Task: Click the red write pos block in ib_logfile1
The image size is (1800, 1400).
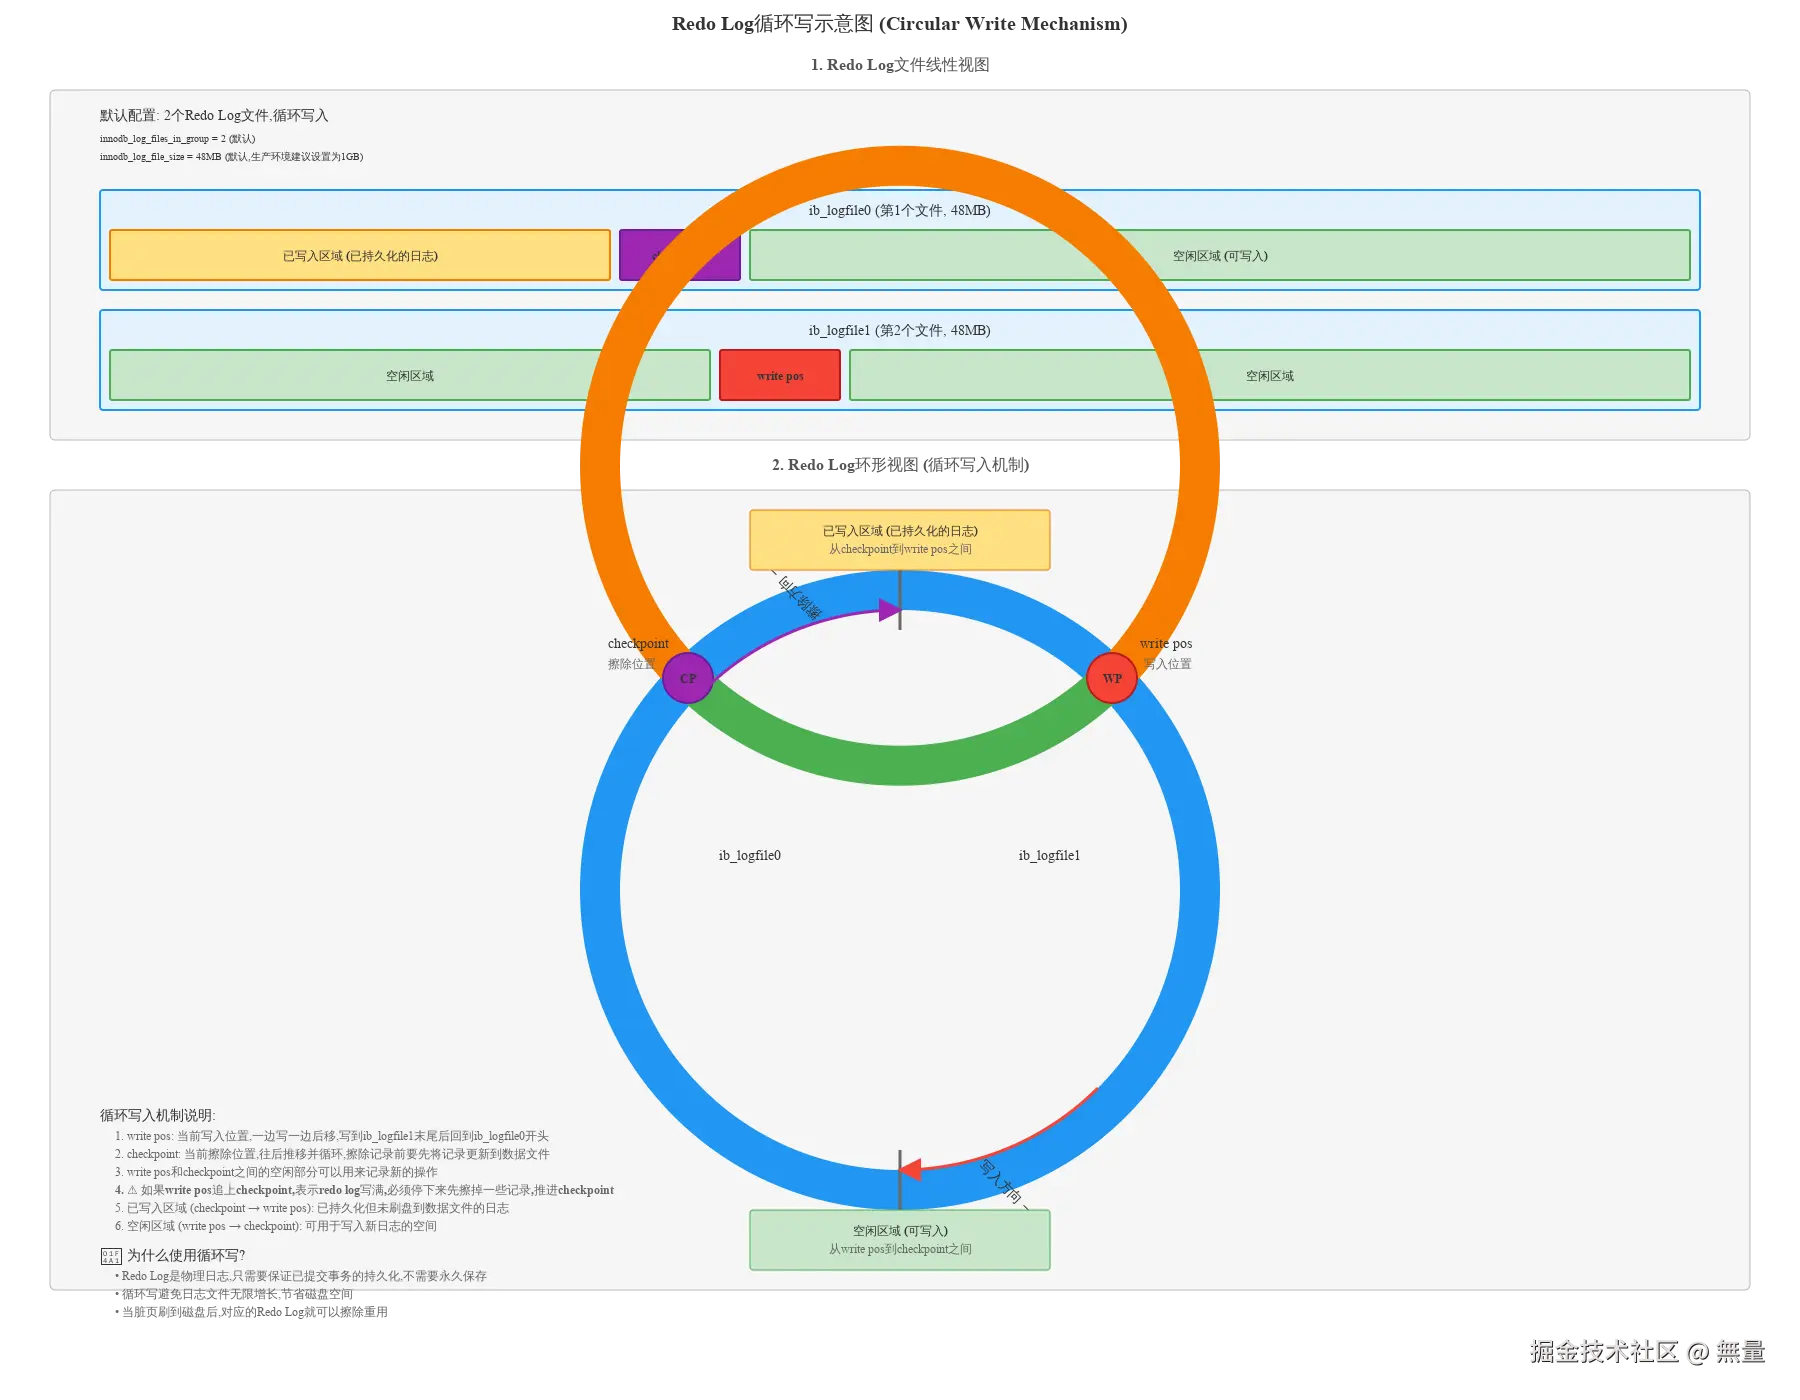Action: coord(779,376)
